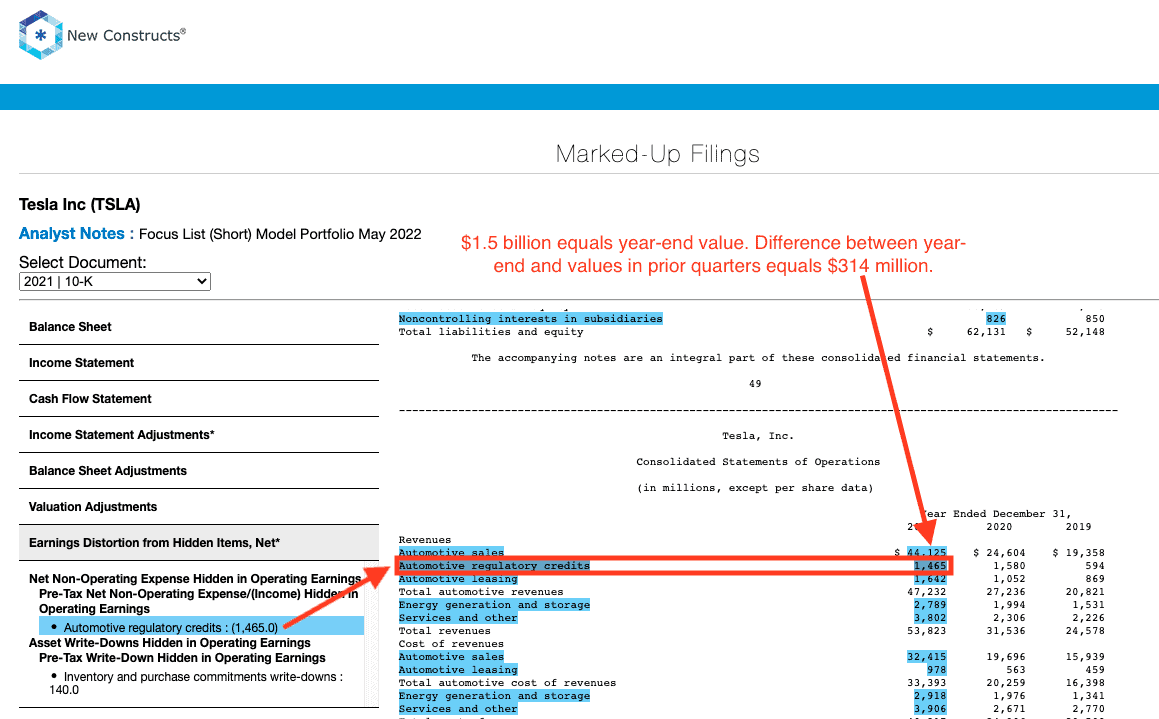The image size is (1159, 719).
Task: Open the Income Statement section
Action: pos(81,363)
